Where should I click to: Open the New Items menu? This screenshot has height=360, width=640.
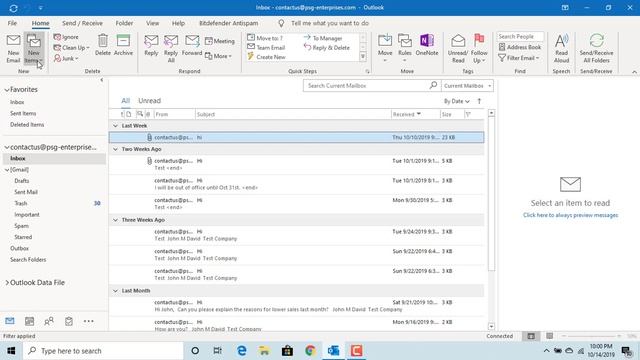click(33, 49)
